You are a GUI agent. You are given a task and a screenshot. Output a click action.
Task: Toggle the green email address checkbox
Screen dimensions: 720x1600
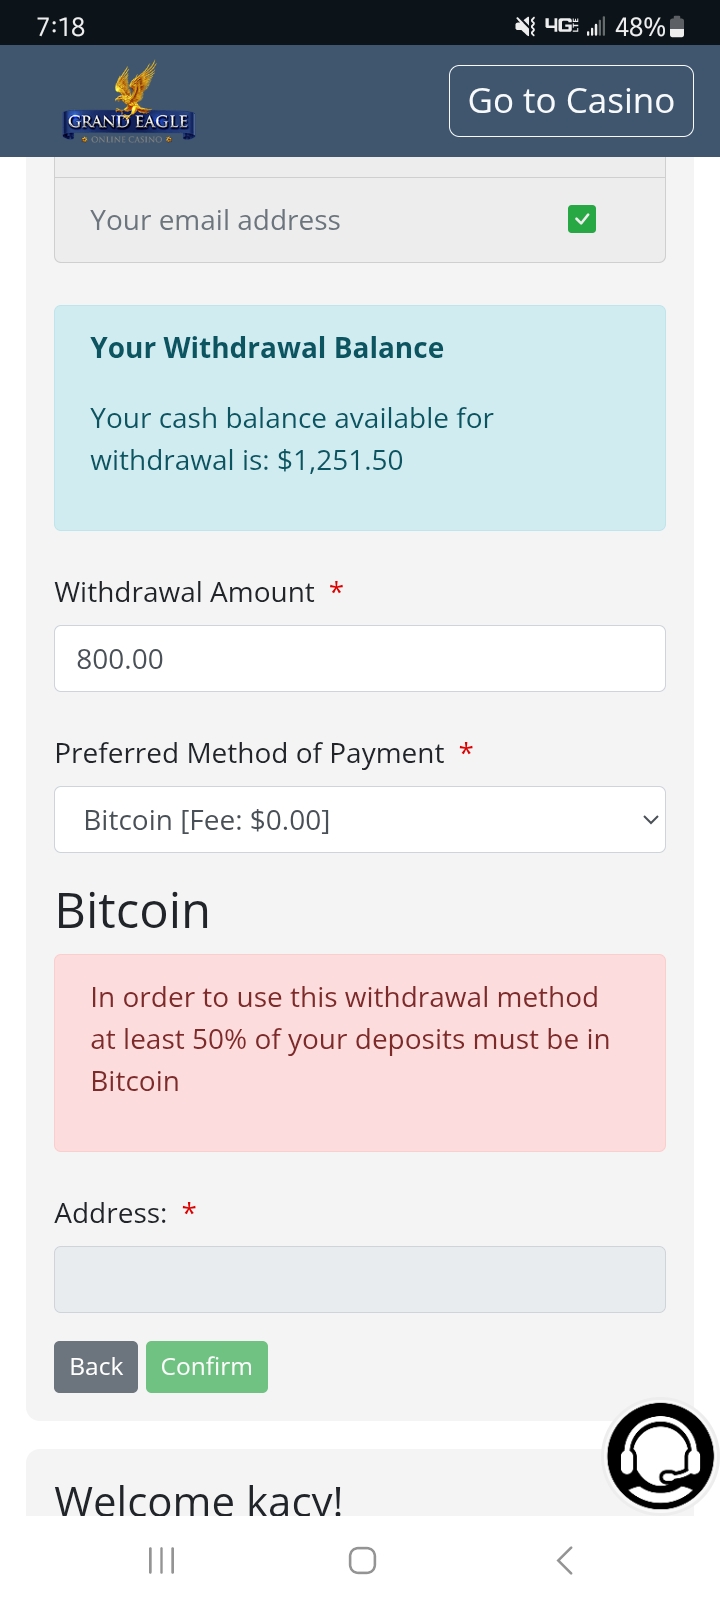[x=582, y=219]
